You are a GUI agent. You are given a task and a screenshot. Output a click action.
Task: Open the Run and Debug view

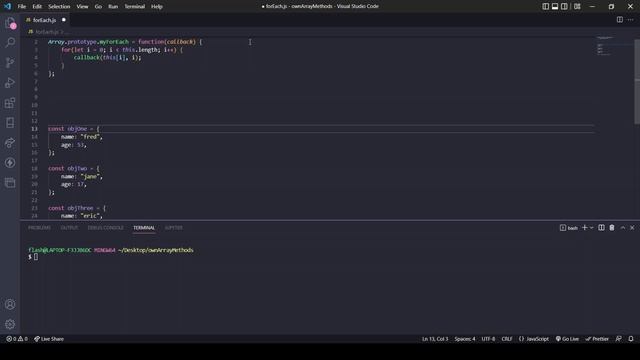(10, 82)
